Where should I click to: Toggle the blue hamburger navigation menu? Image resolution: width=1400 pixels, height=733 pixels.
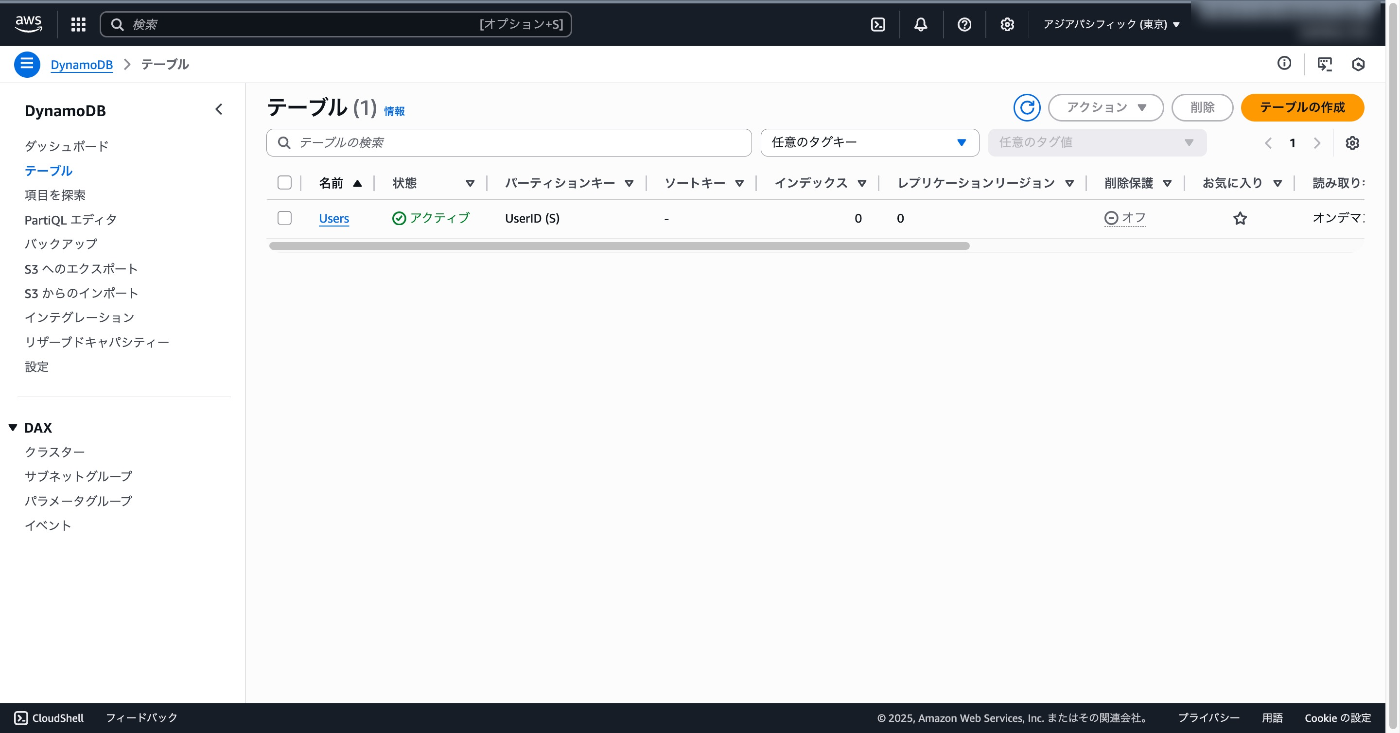click(x=27, y=64)
